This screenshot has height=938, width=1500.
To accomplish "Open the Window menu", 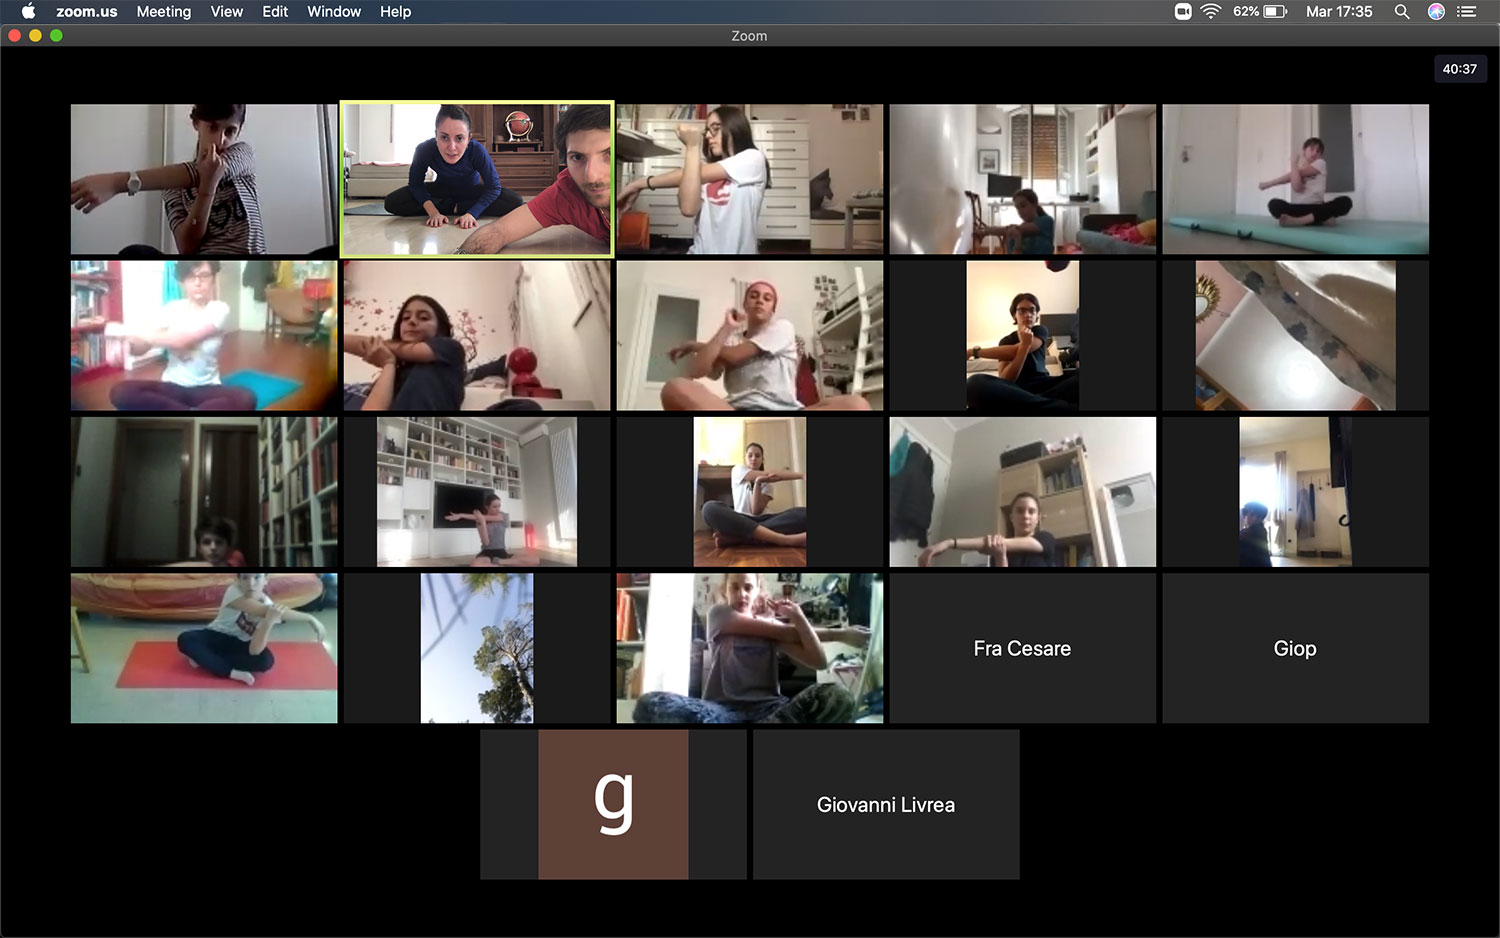I will (334, 11).
